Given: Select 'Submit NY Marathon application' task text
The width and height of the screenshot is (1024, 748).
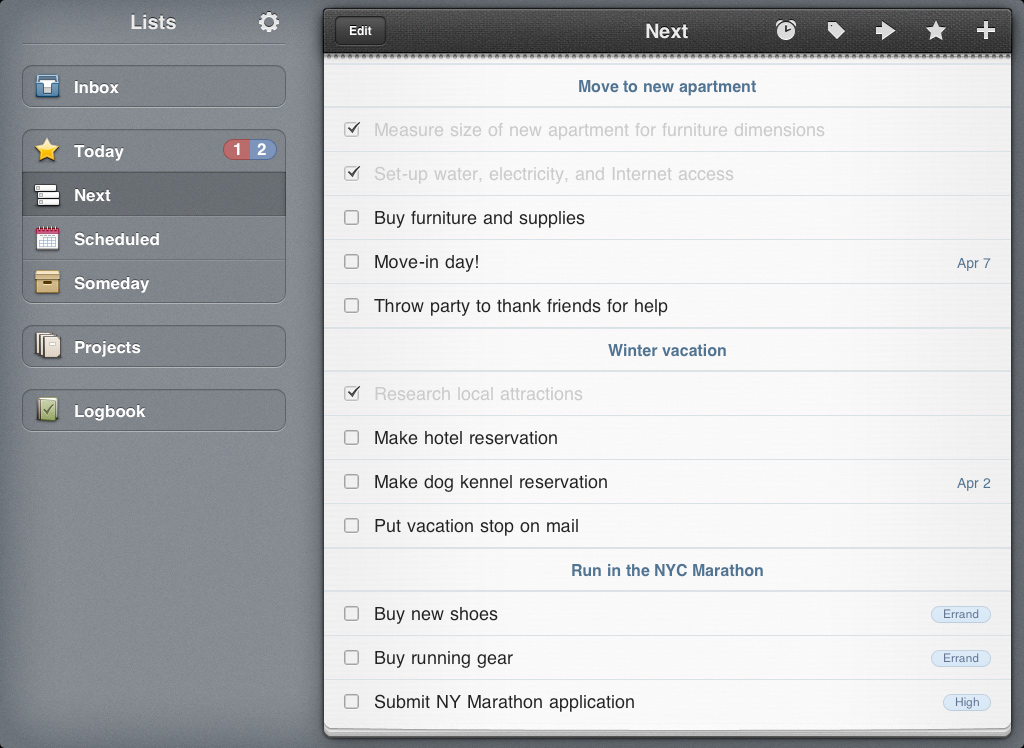Looking at the screenshot, I should (x=504, y=702).
